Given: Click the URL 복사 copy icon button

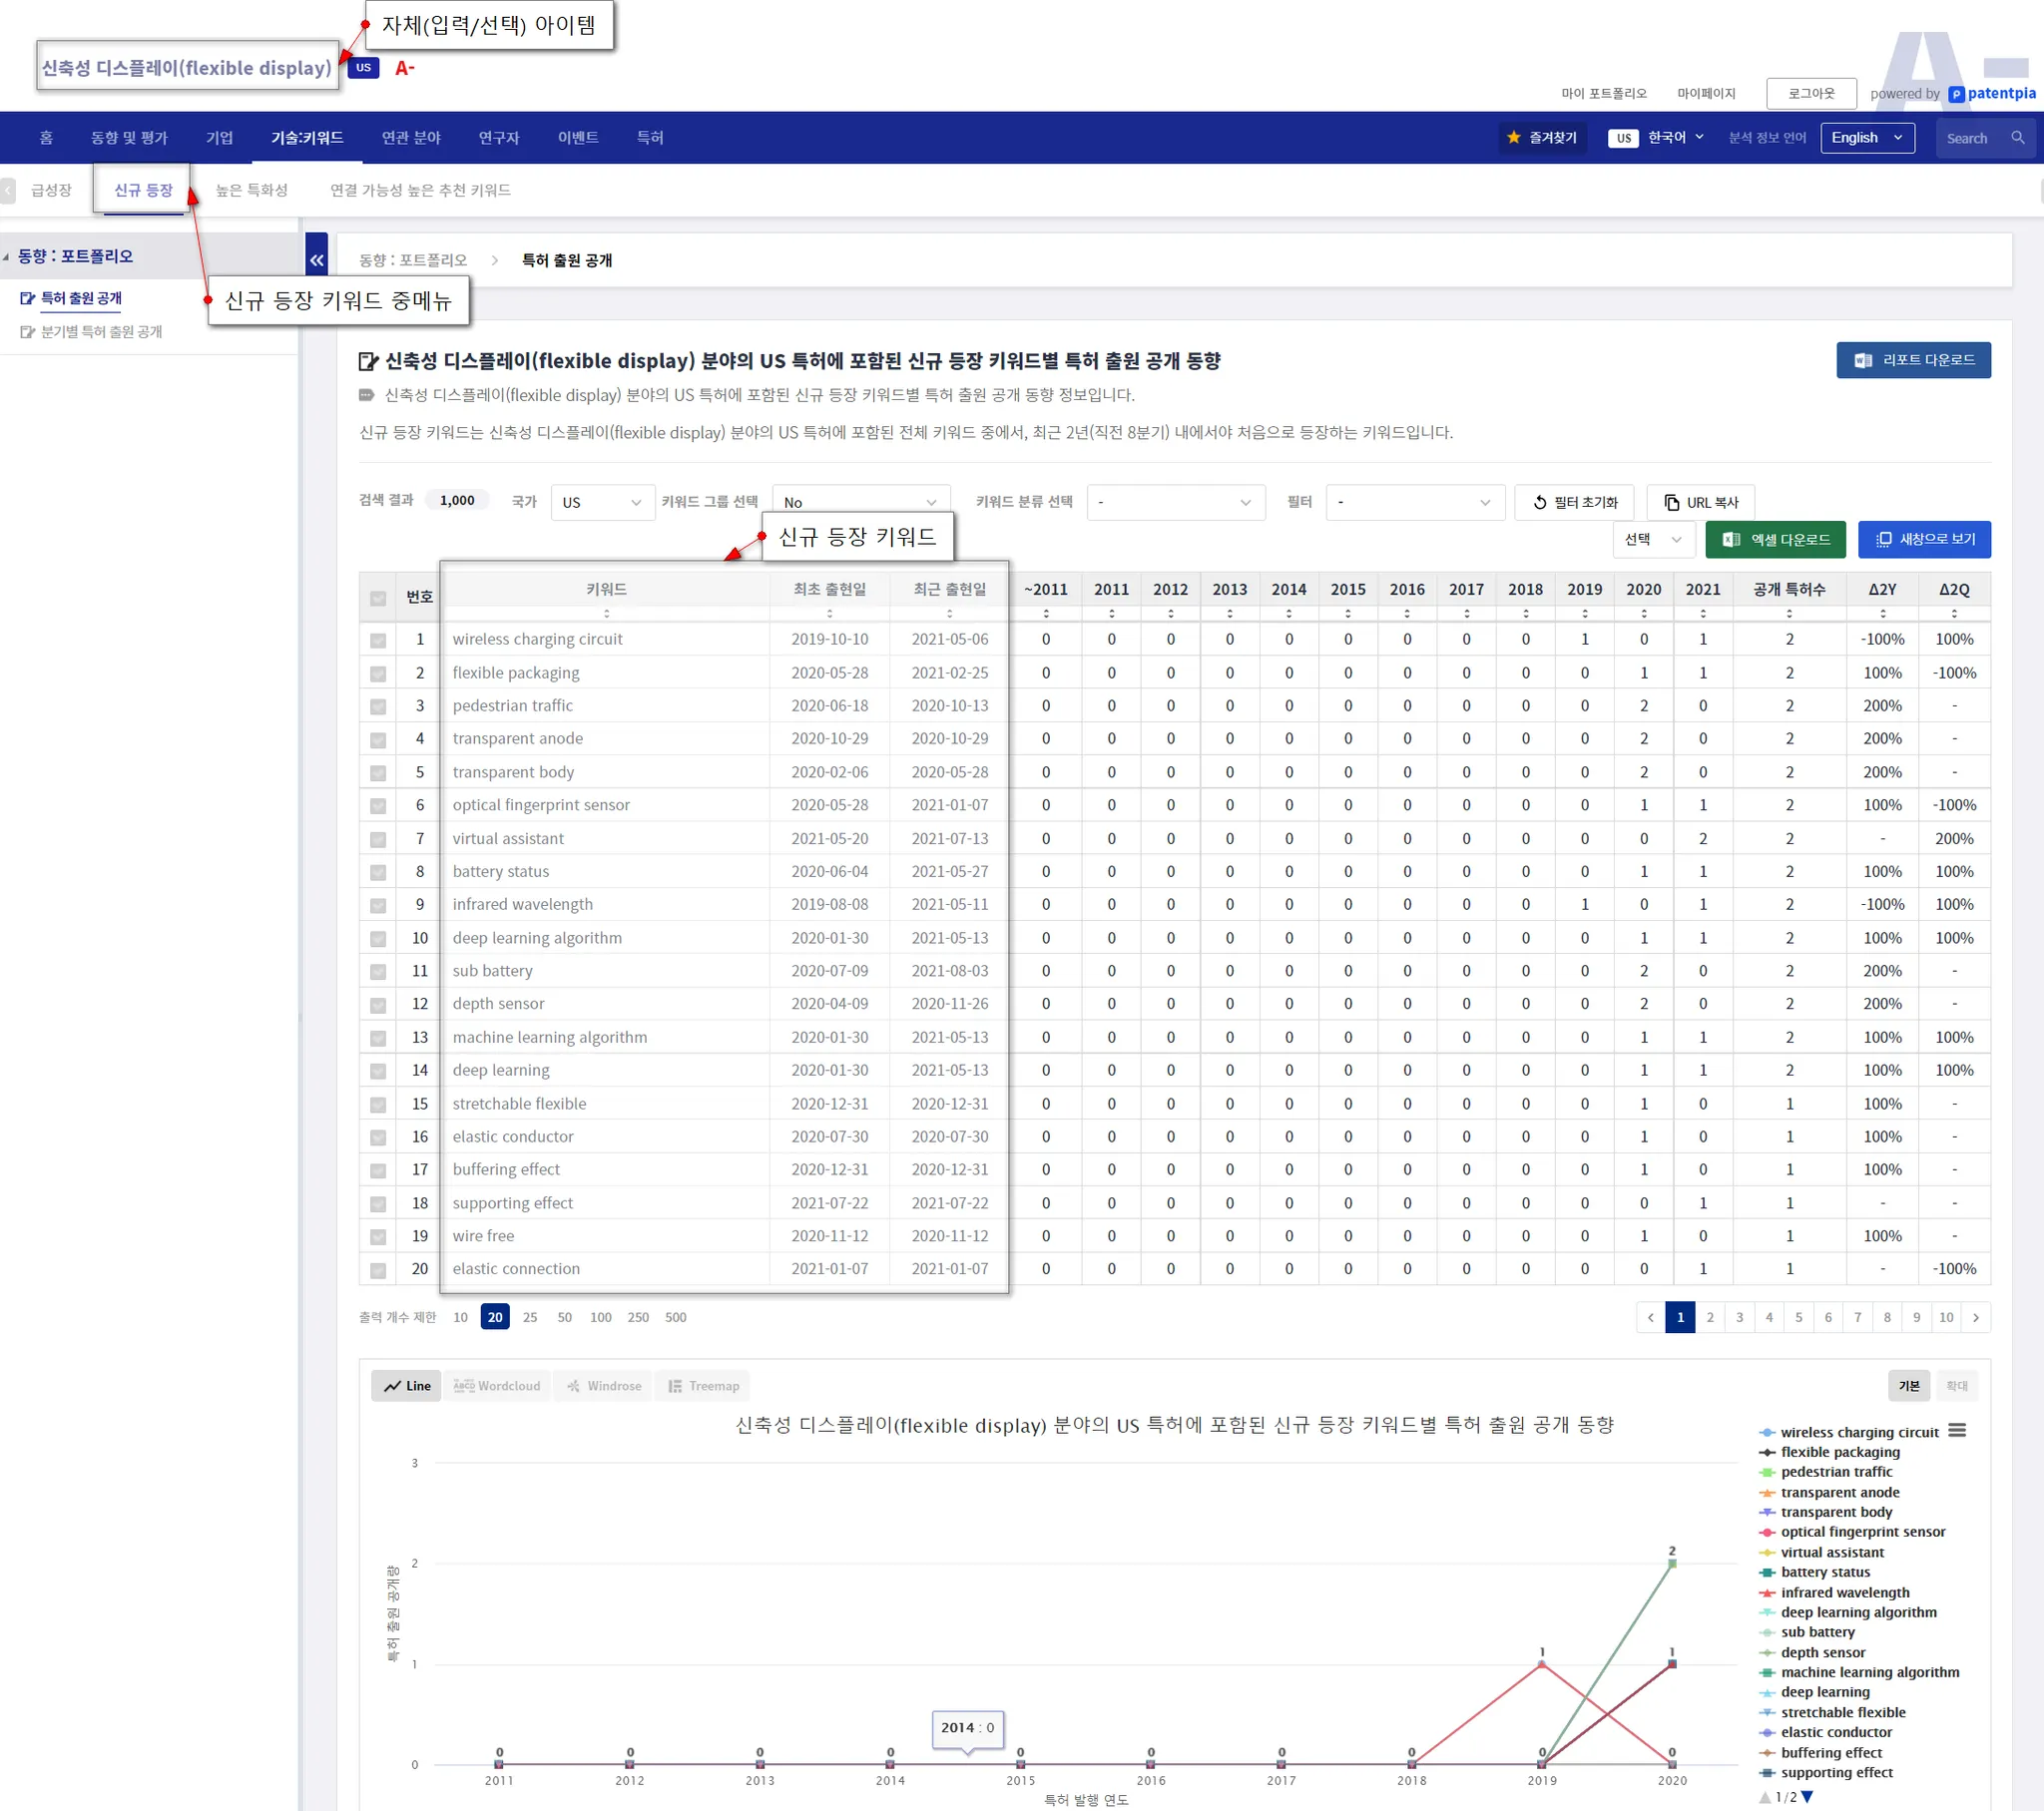Looking at the screenshot, I should (x=1700, y=502).
